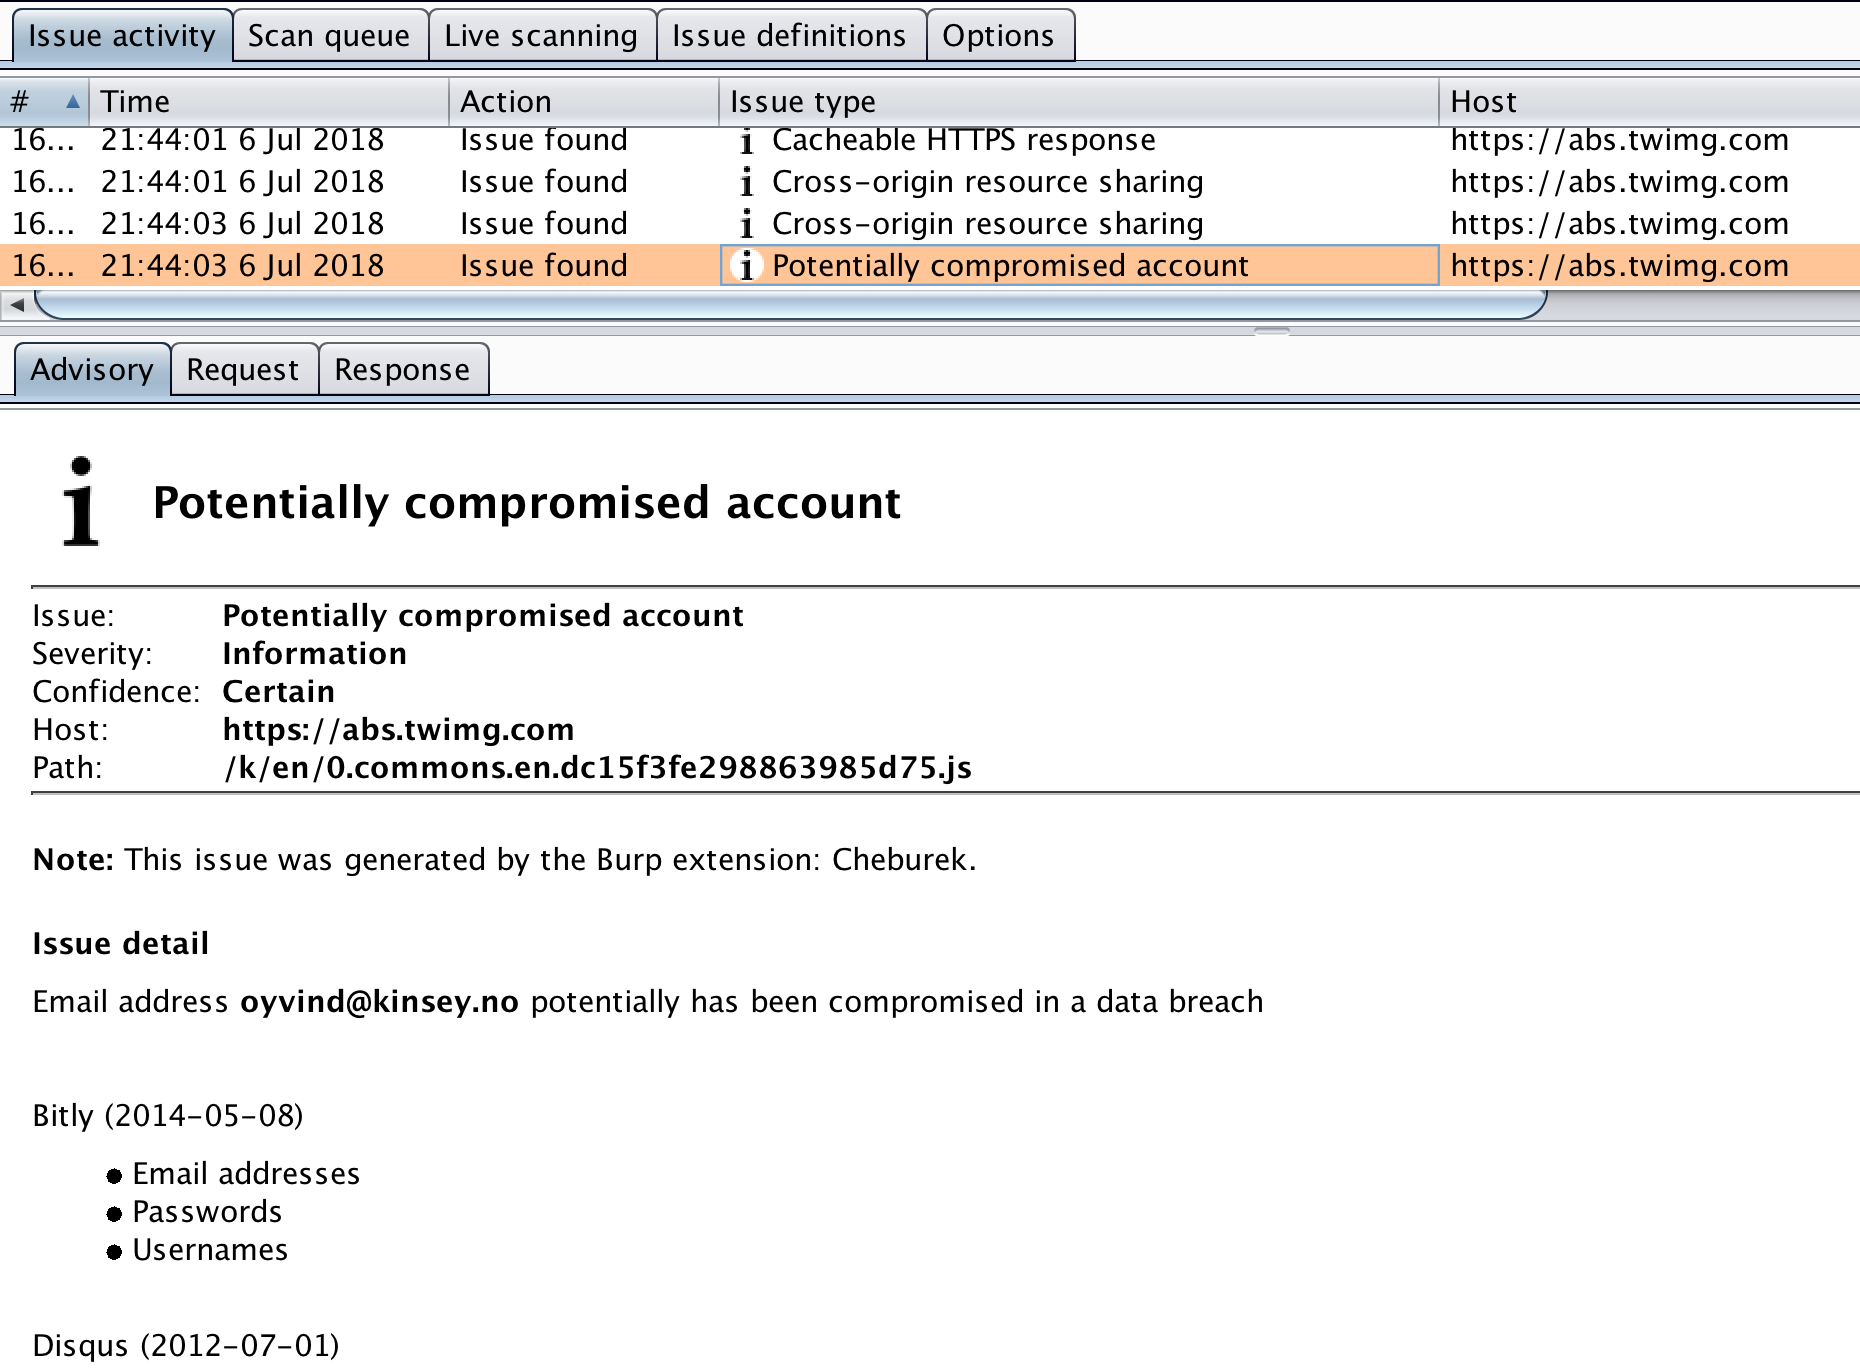This screenshot has height=1372, width=1860.
Task: Go to Issue definitions tab
Action: [789, 36]
